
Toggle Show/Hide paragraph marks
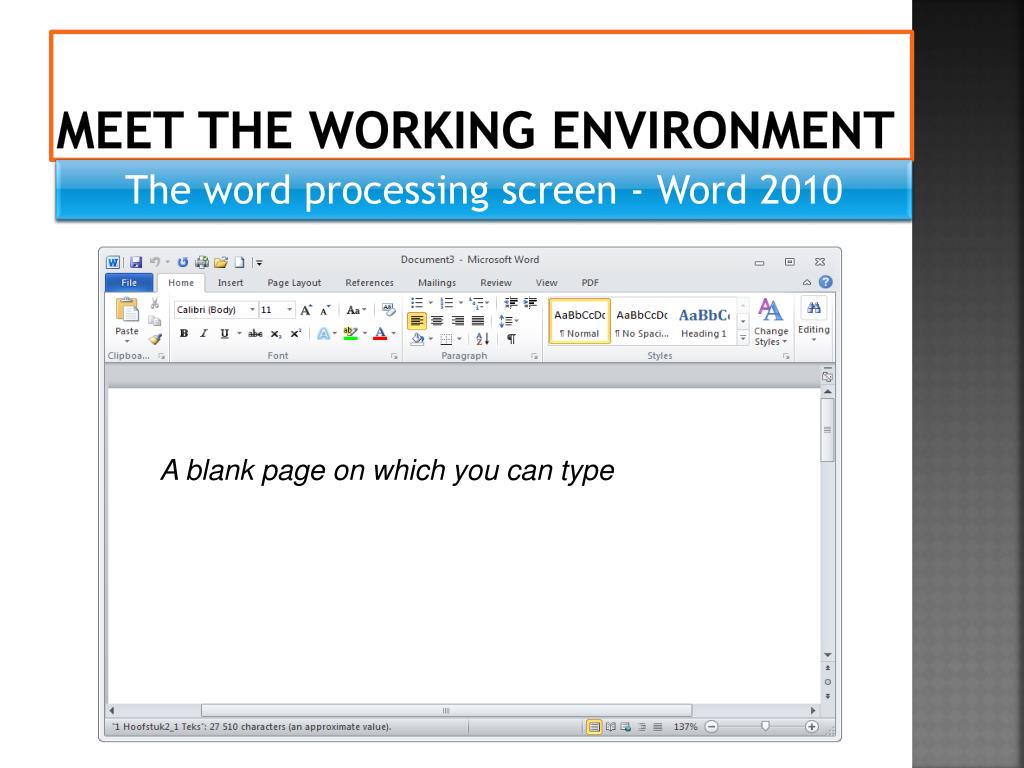[x=511, y=339]
